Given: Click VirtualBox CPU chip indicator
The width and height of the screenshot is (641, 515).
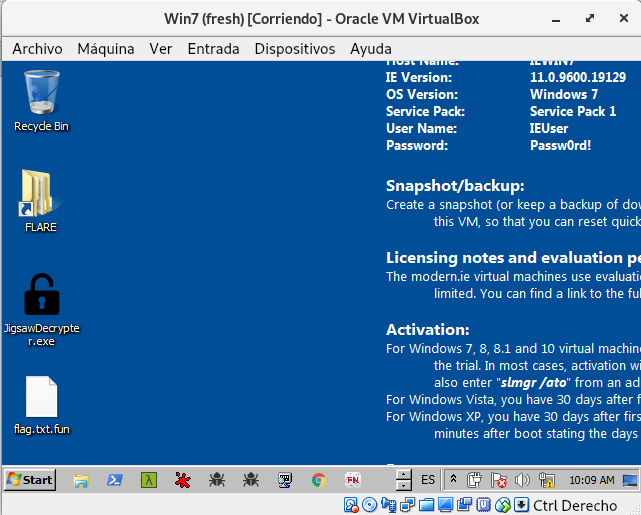Looking at the screenshot, I should (484, 506).
